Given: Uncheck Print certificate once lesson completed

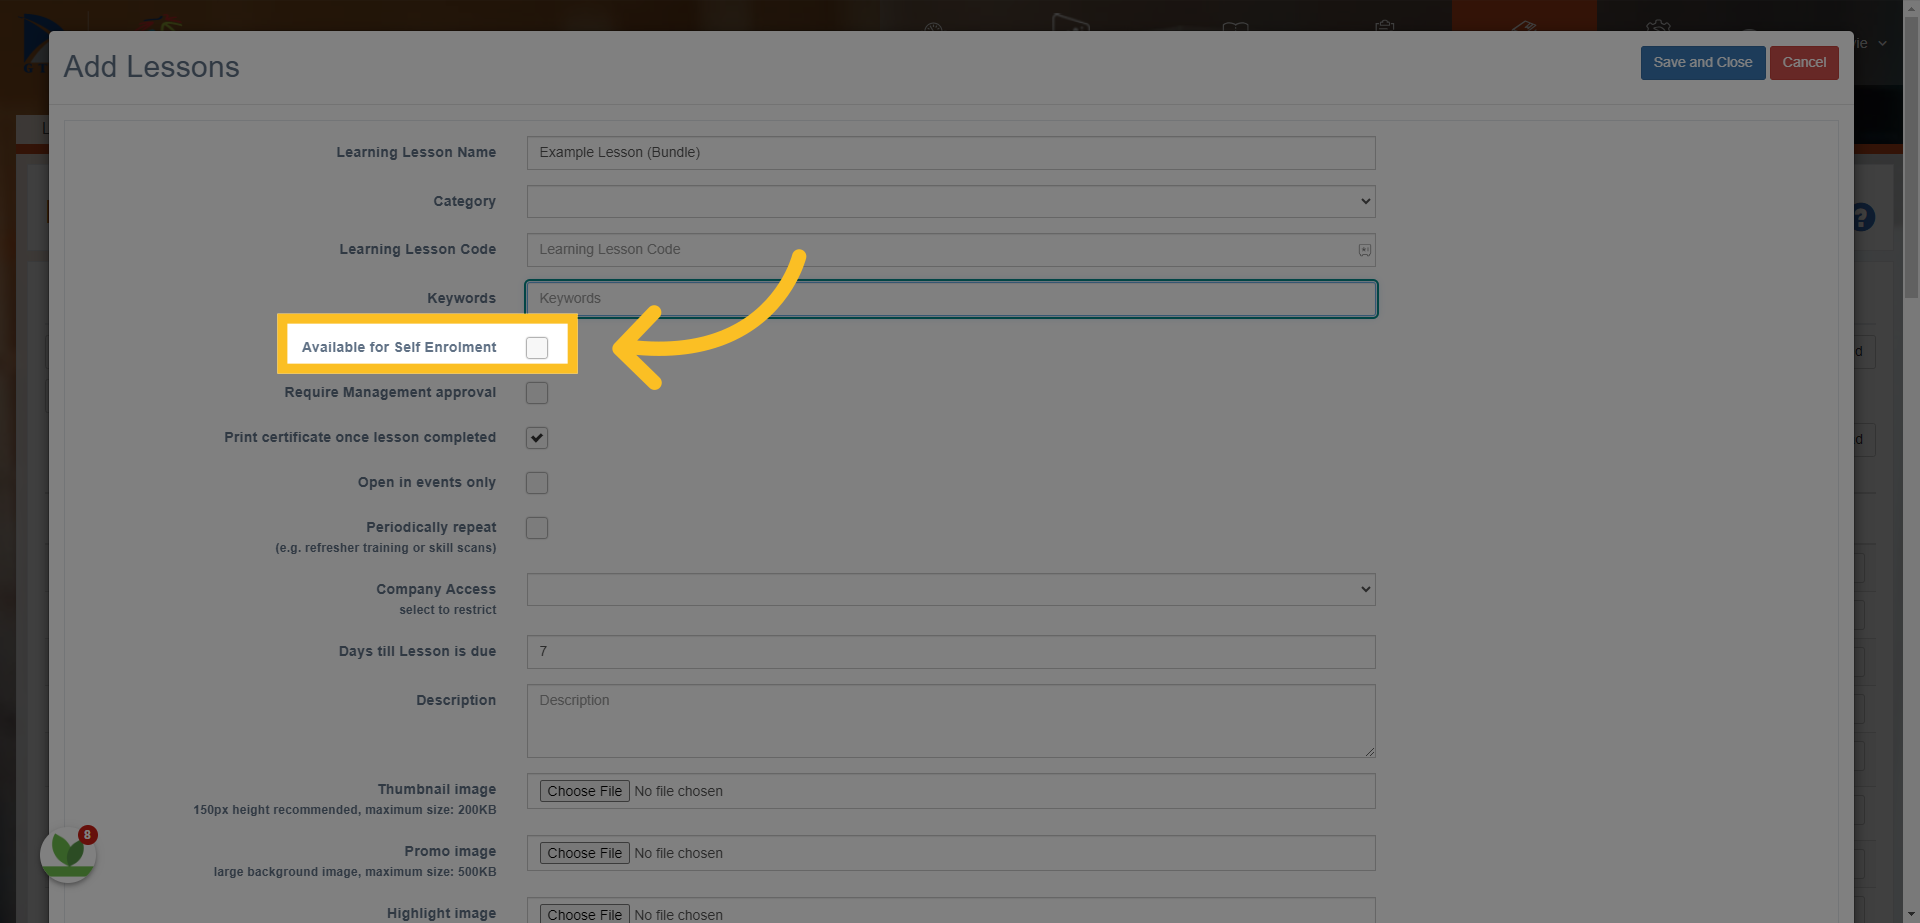Looking at the screenshot, I should tap(537, 438).
